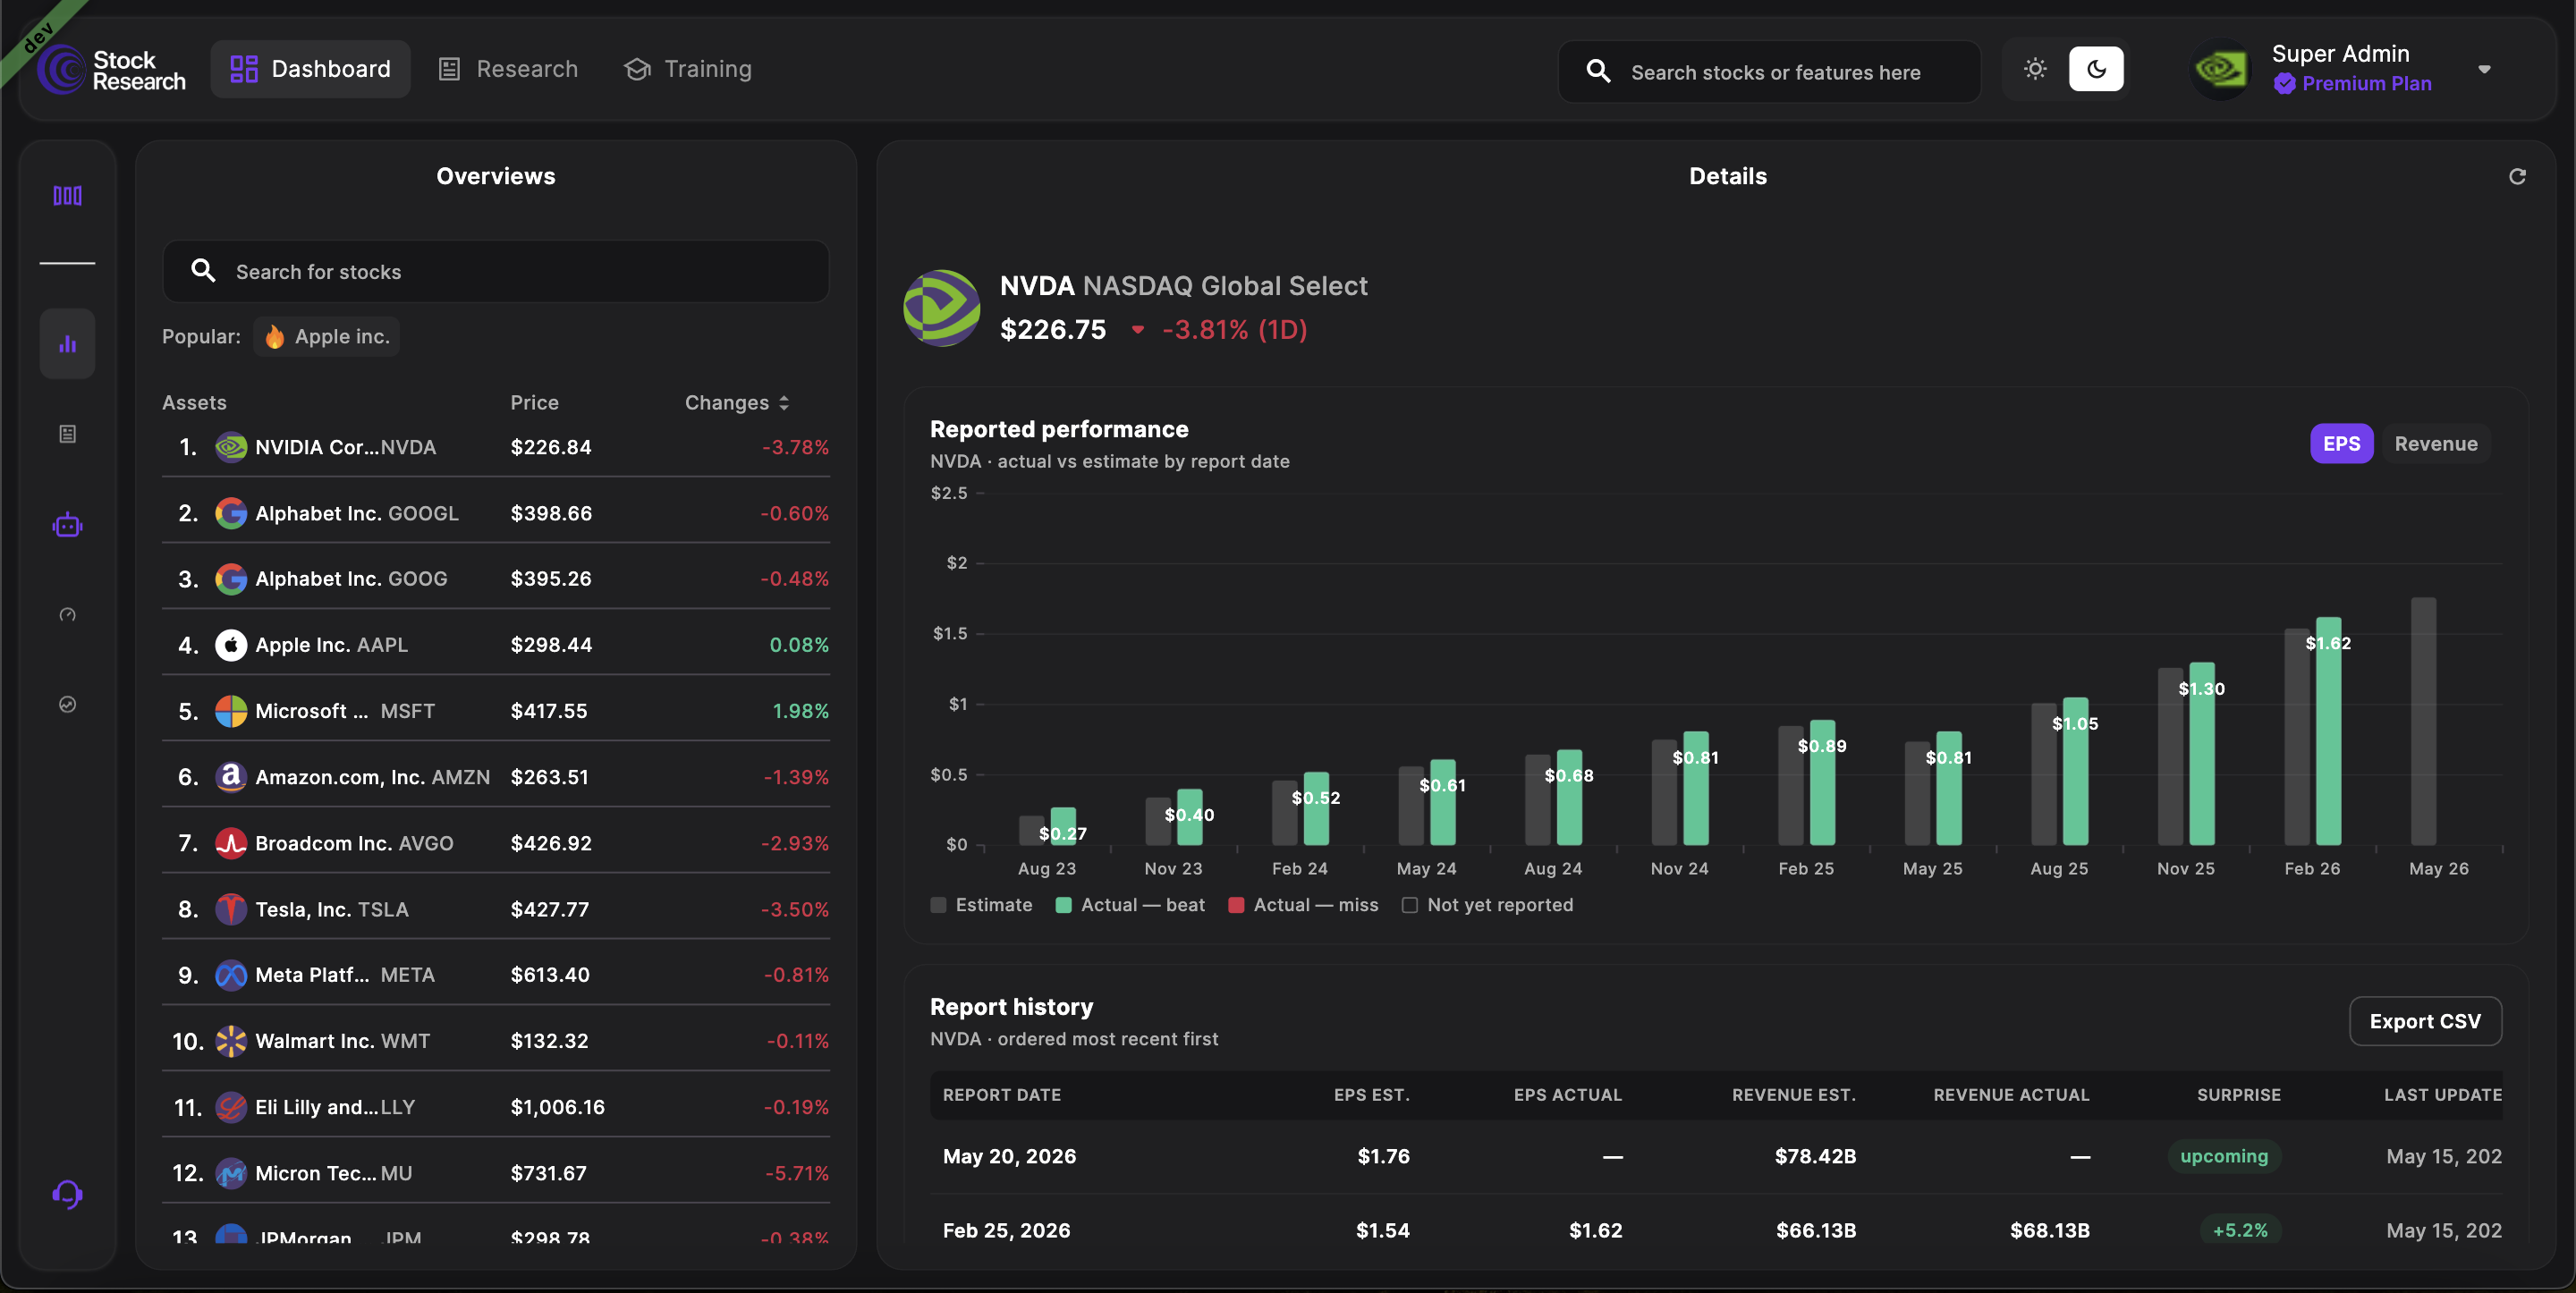The width and height of the screenshot is (2576, 1293).
Task: Open the Research tab
Action: (x=508, y=69)
